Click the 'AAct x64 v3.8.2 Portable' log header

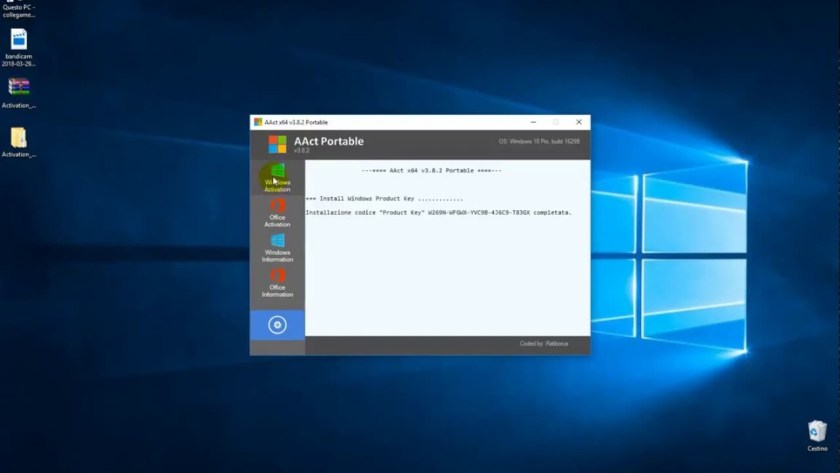pos(431,170)
